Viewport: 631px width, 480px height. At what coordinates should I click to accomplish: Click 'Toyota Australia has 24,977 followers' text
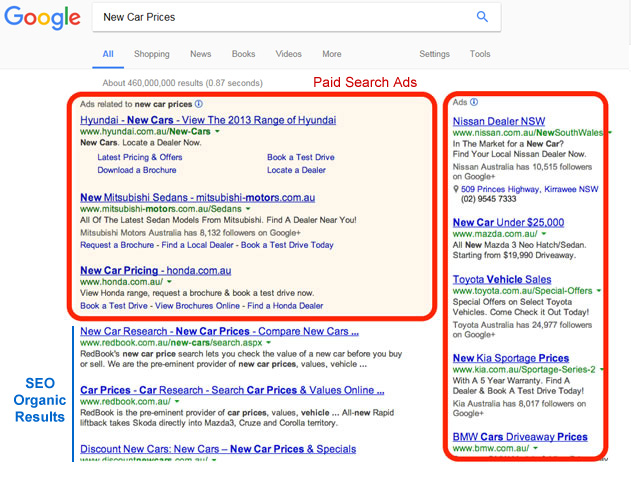pyautogui.click(x=522, y=330)
